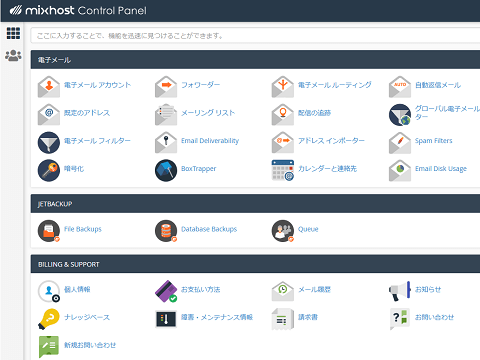Click the 障害・メンテナンス情報 link
This screenshot has width=480, height=360.
point(217,317)
